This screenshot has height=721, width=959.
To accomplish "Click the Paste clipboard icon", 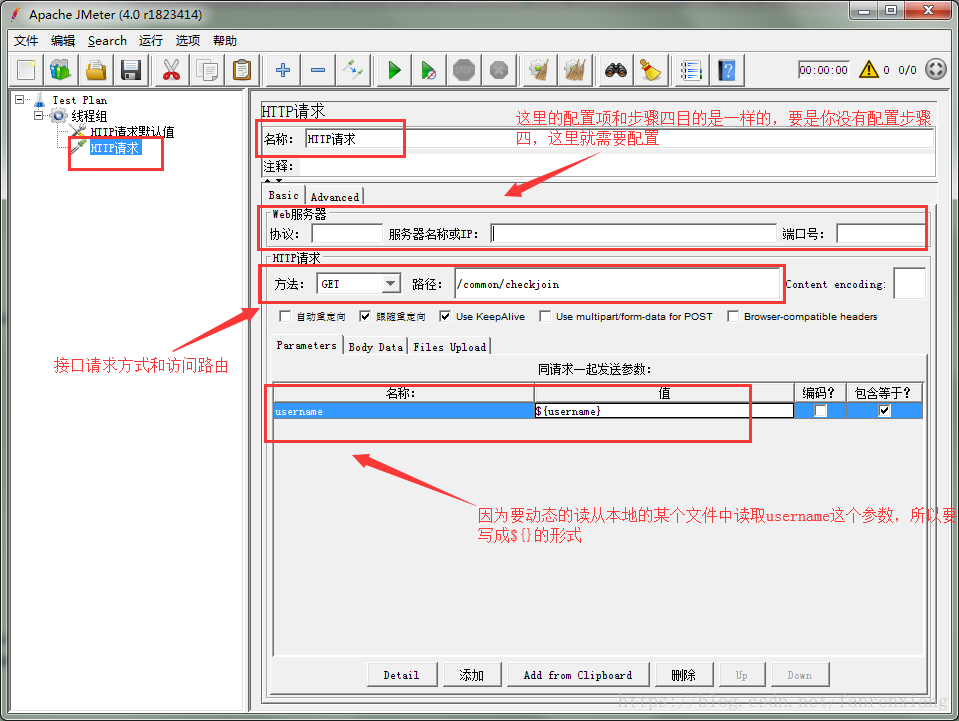I will [242, 70].
